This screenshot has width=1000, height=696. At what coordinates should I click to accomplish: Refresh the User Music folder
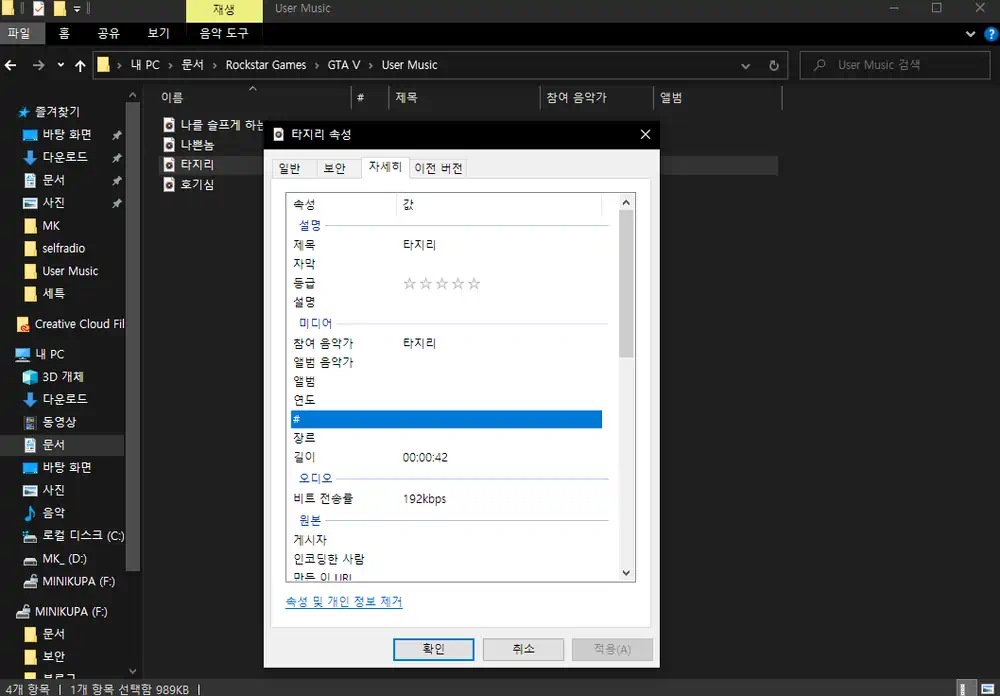coord(774,65)
